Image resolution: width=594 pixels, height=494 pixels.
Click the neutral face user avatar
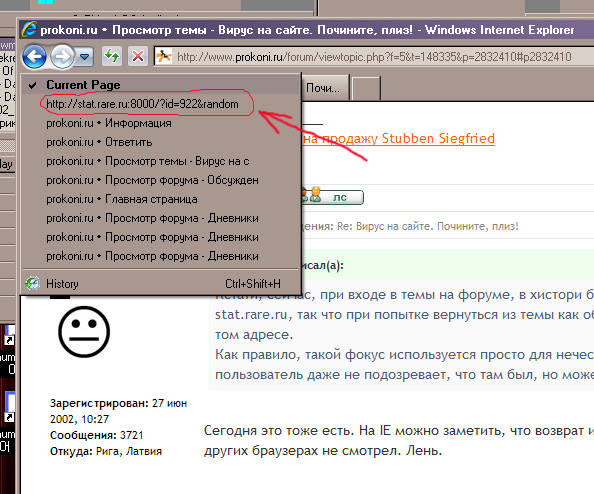click(x=84, y=331)
